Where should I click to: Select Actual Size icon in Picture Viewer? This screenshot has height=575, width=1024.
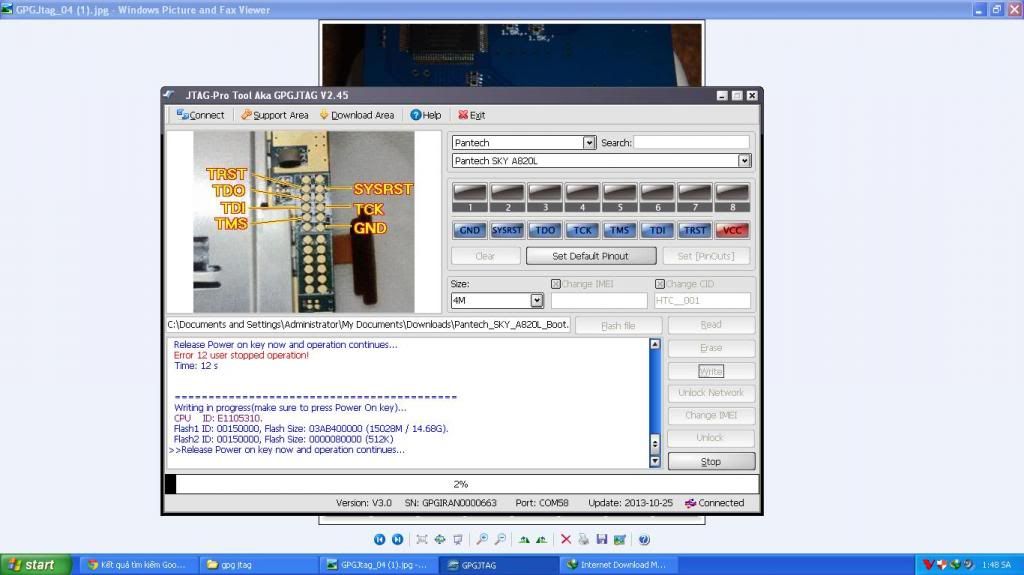[x=440, y=540]
